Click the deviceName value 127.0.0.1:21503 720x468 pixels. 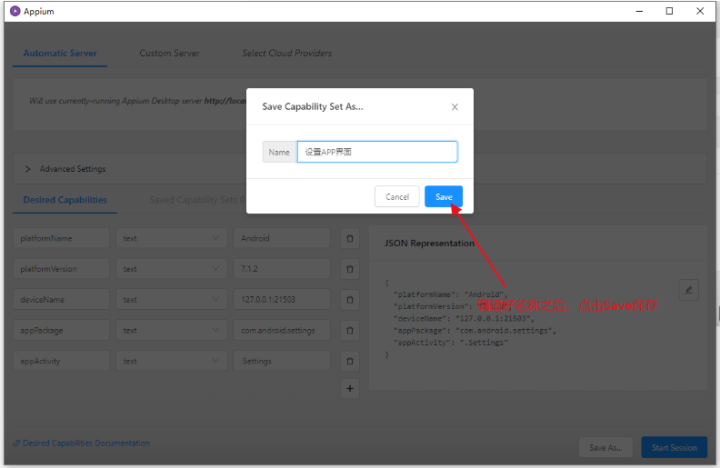[x=282, y=300]
